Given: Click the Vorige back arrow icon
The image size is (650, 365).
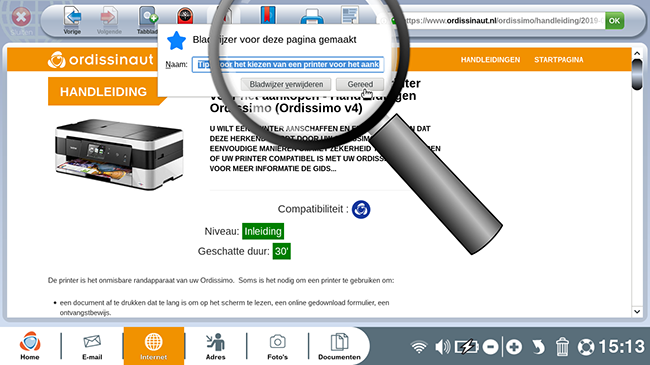Looking at the screenshot, I should 72,17.
